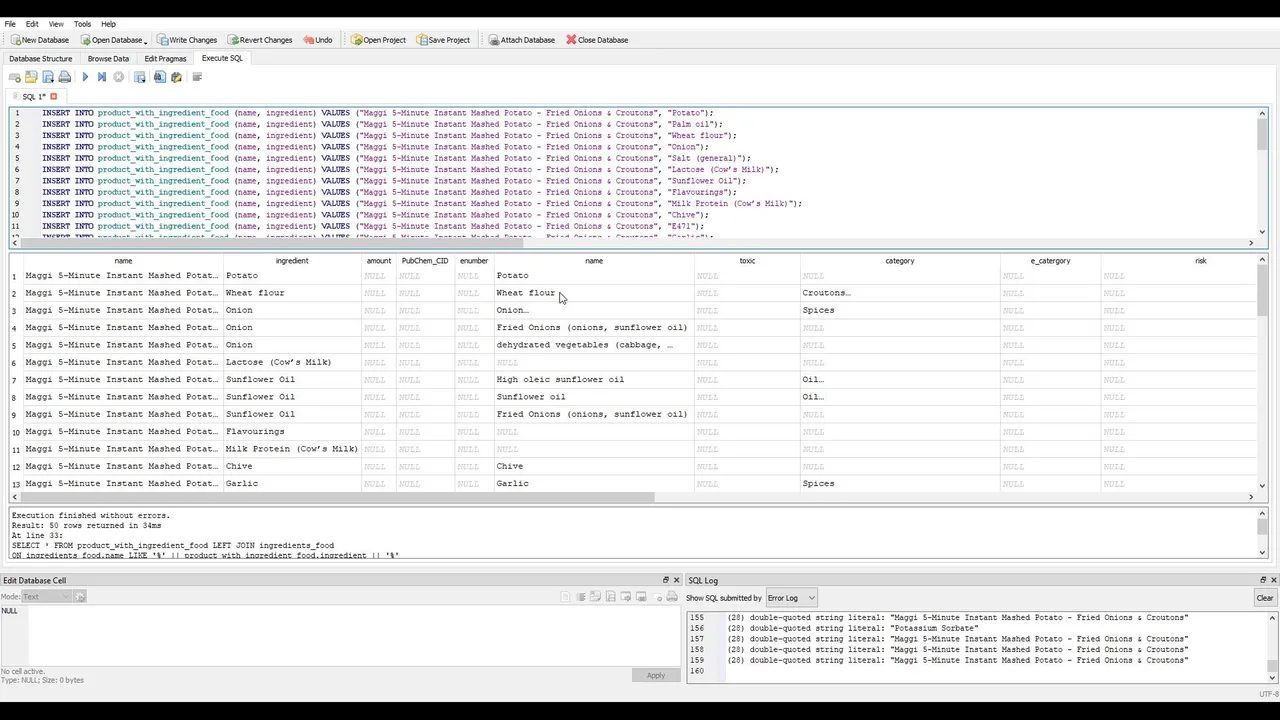
Task: Click Close Database toolbar button
Action: pyautogui.click(x=598, y=40)
